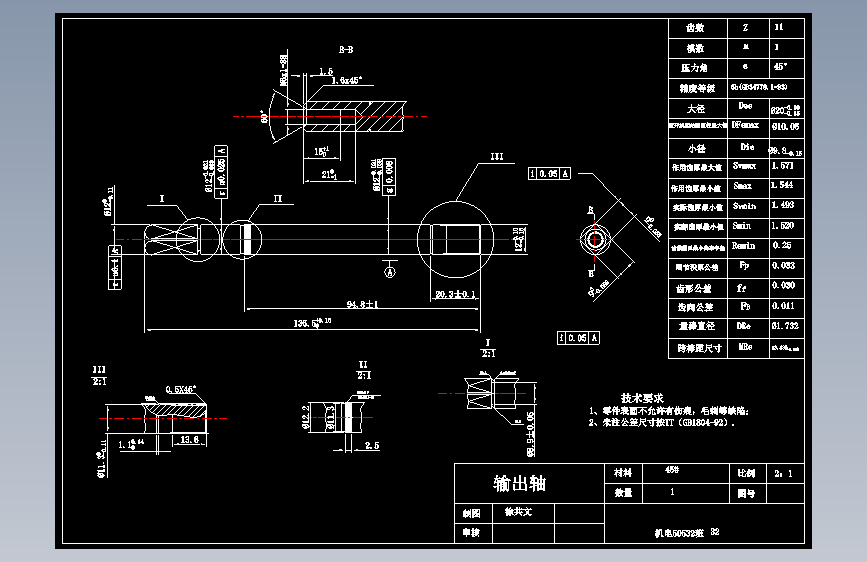The height and width of the screenshot is (562, 867).
Task: Select the 60° angle dimension in section B-B
Action: pyautogui.click(x=265, y=117)
